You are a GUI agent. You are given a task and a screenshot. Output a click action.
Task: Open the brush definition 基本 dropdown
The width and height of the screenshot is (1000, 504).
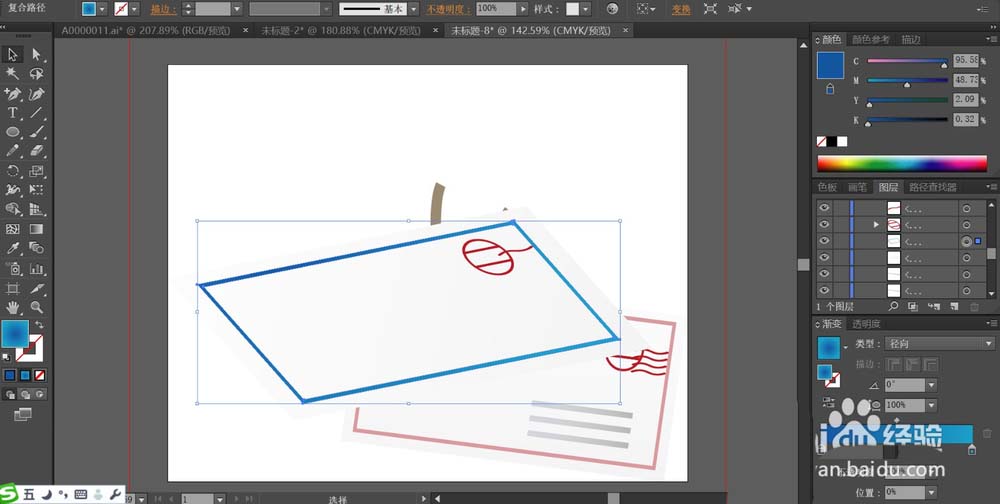(413, 9)
